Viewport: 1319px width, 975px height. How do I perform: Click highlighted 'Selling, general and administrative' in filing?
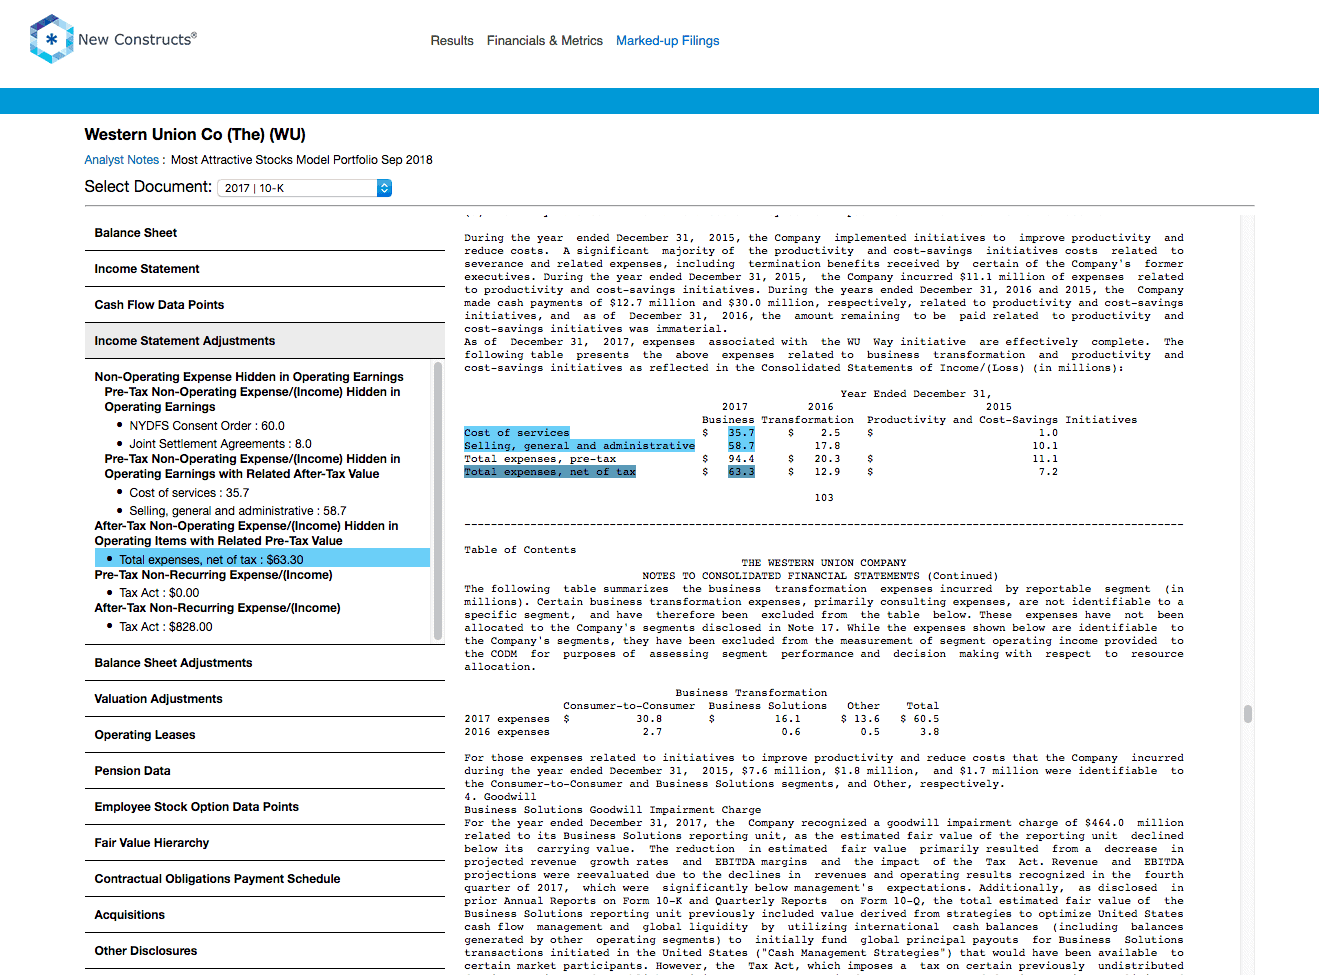coord(579,446)
